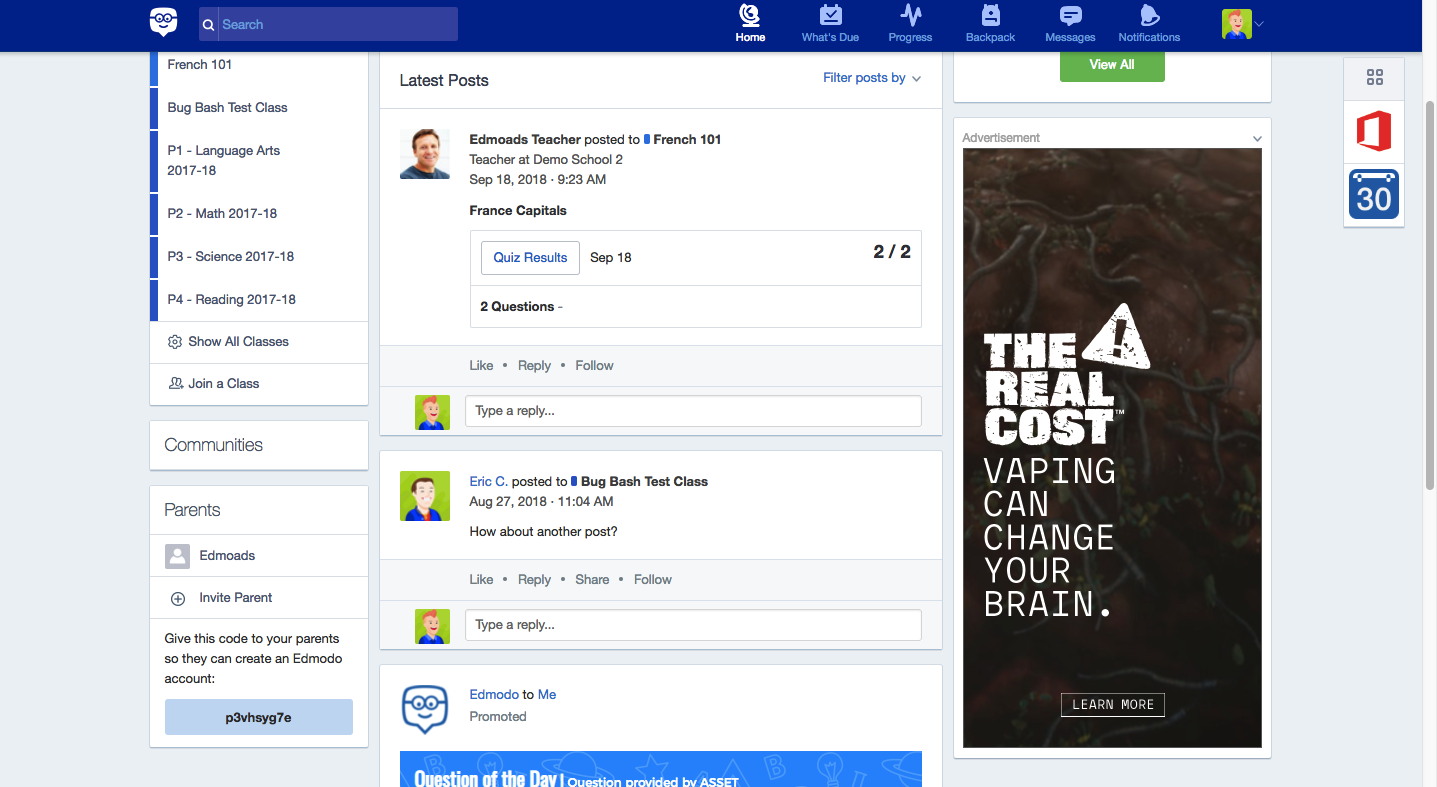Open the Filter posts by dropdown

point(871,78)
